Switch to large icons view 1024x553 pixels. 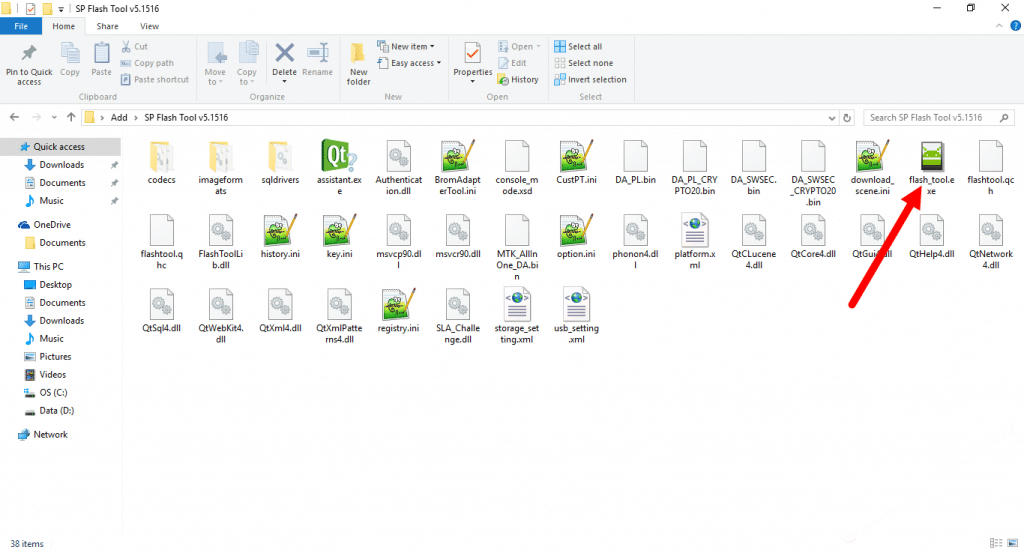coord(1012,543)
